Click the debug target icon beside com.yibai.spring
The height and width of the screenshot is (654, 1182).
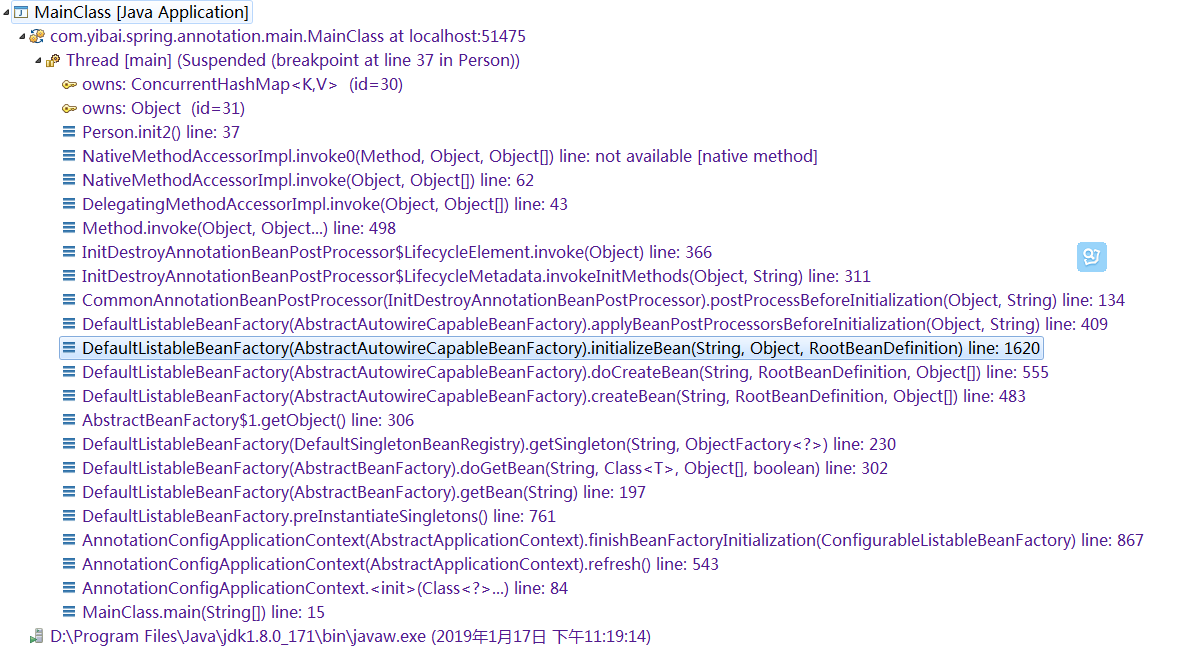[37, 36]
